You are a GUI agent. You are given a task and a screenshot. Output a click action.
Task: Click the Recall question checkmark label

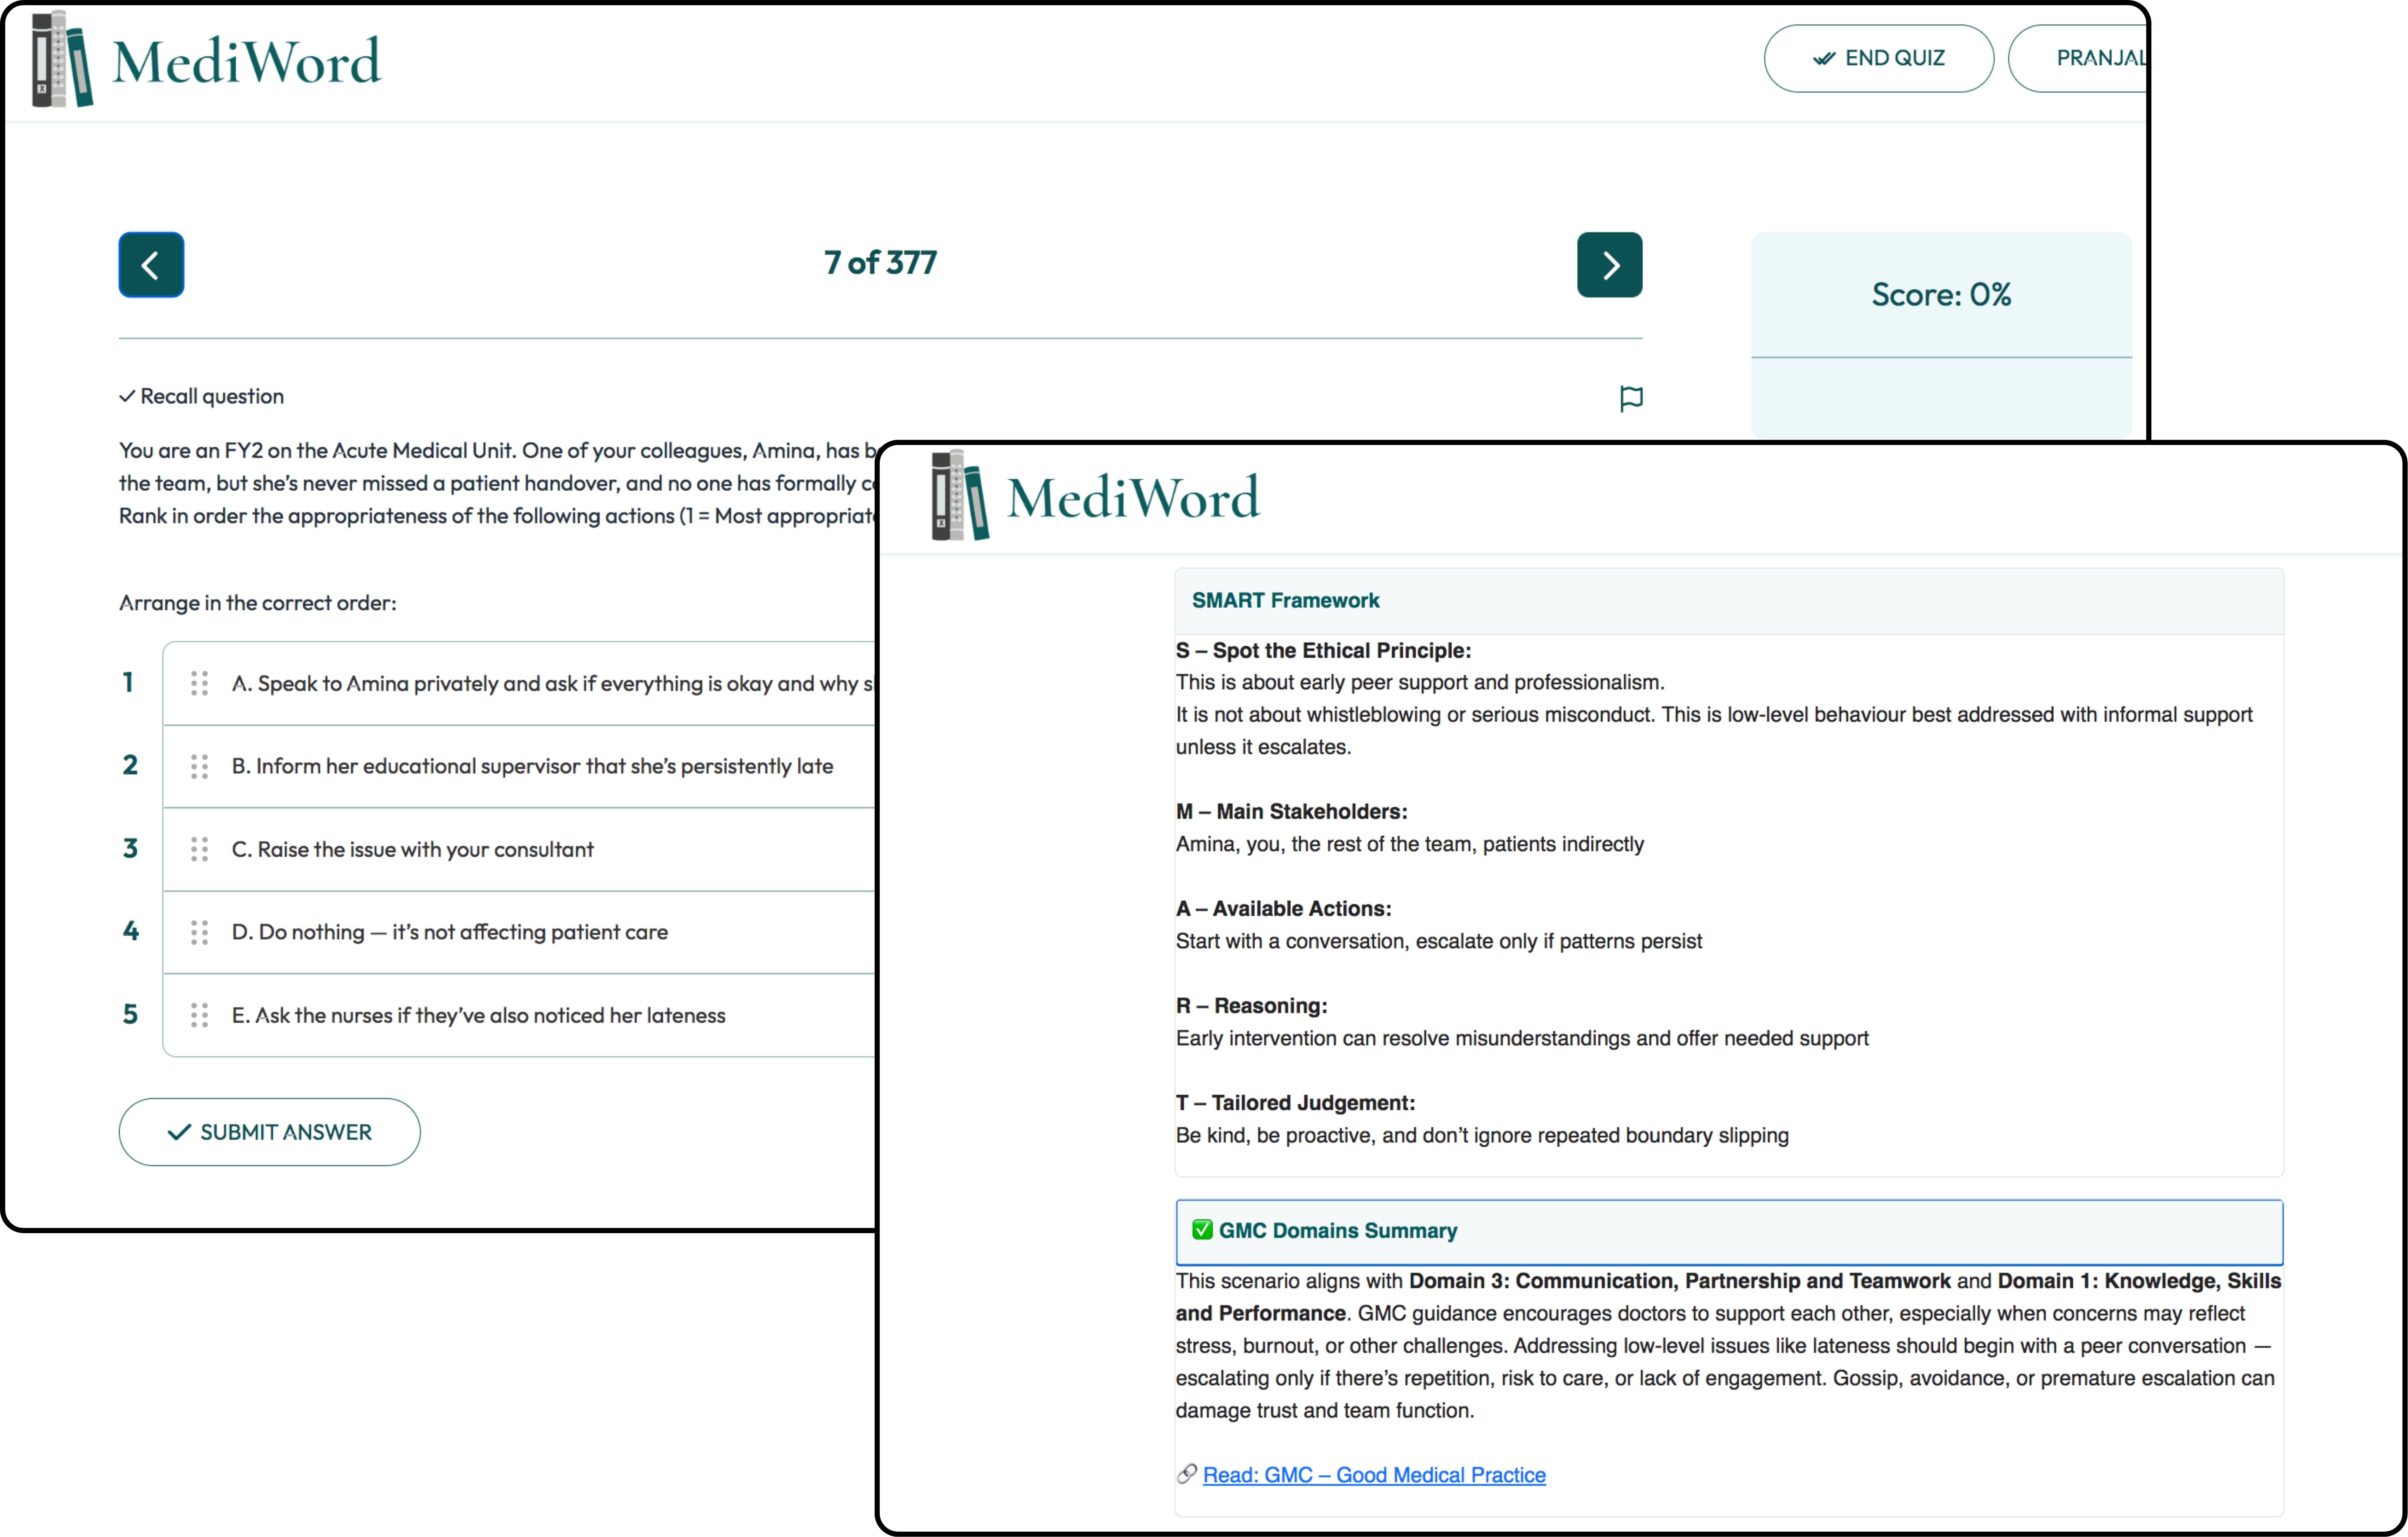(x=201, y=396)
